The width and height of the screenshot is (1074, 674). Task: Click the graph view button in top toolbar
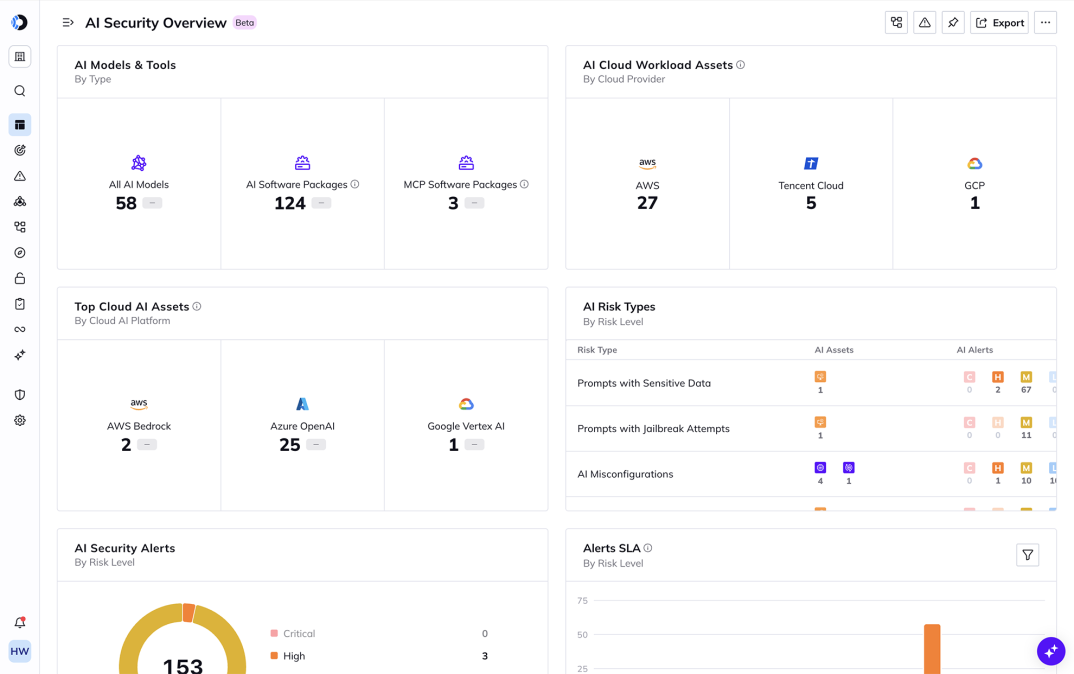897,23
